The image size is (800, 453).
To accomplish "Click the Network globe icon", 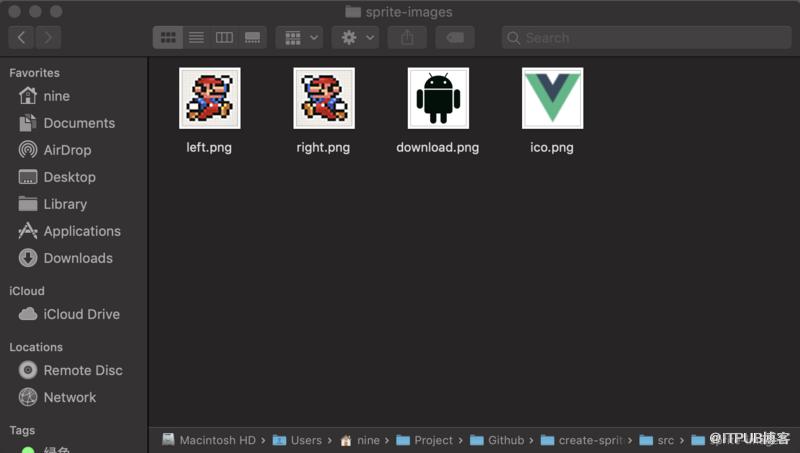I will 28,397.
